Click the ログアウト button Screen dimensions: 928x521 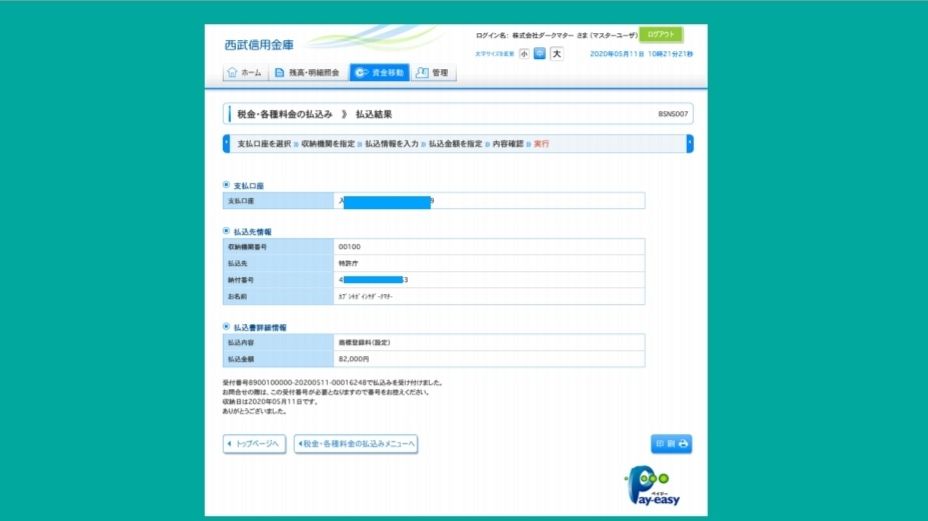click(x=661, y=34)
